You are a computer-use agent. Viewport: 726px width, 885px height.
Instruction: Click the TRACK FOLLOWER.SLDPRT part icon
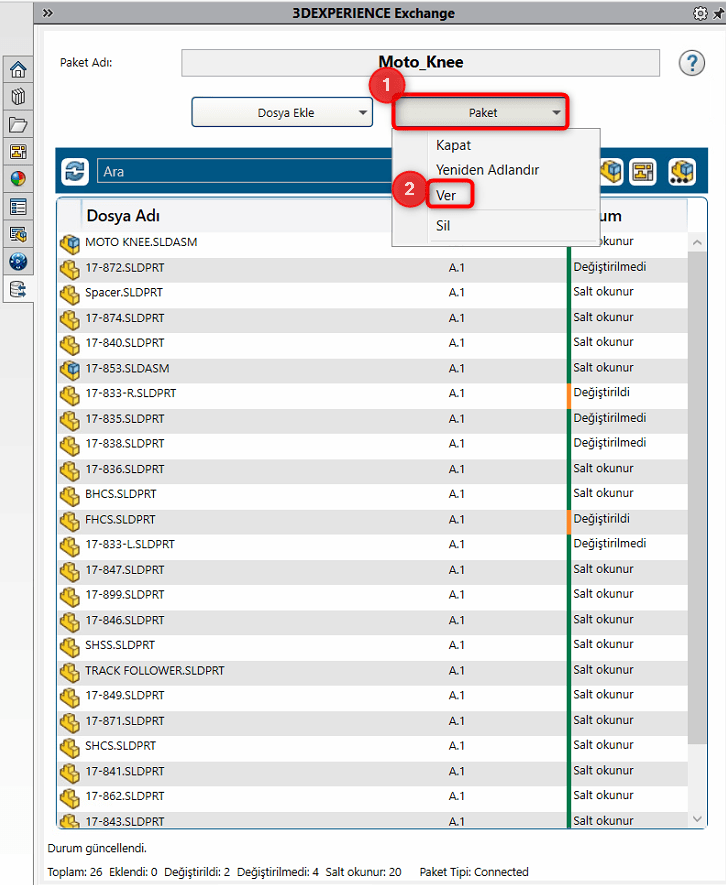(x=70, y=673)
